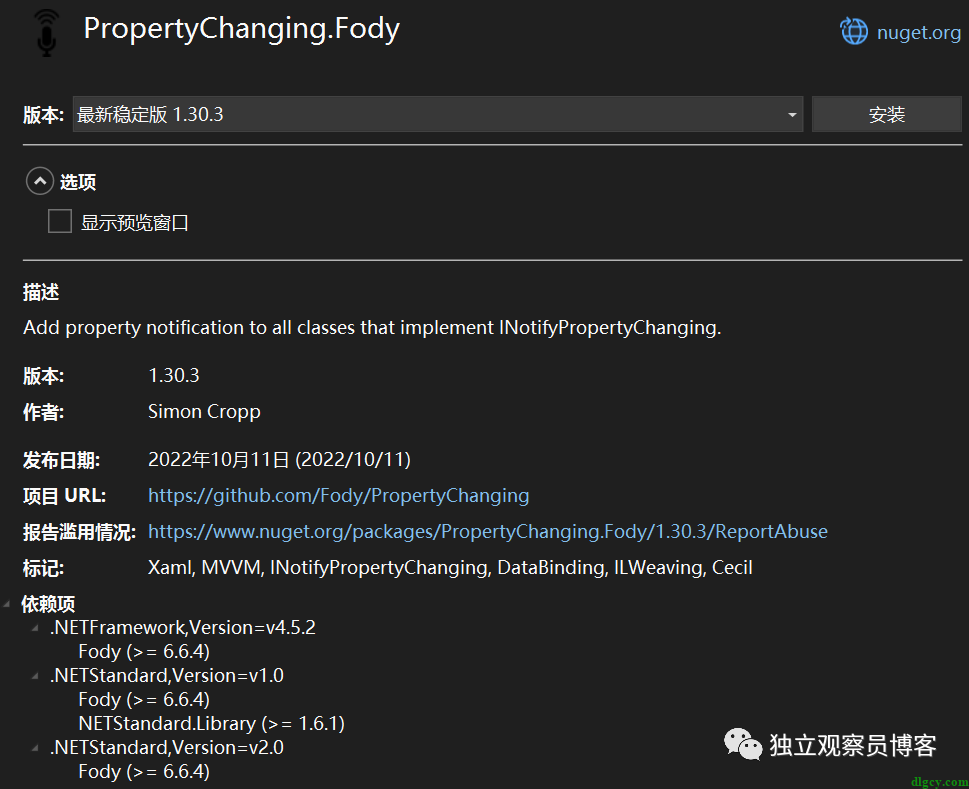Select Fody dependency under .NETFramework v4.5.2

pyautogui.click(x=144, y=652)
